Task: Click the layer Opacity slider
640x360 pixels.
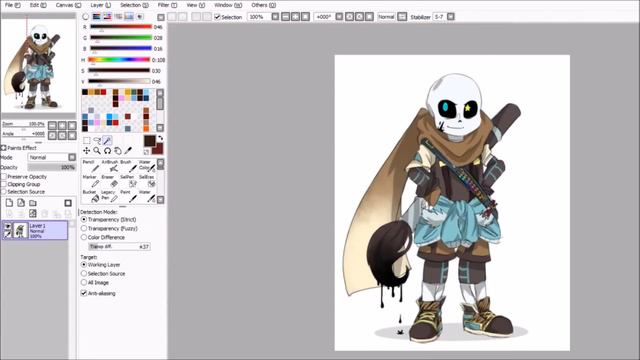Action: 52,167
